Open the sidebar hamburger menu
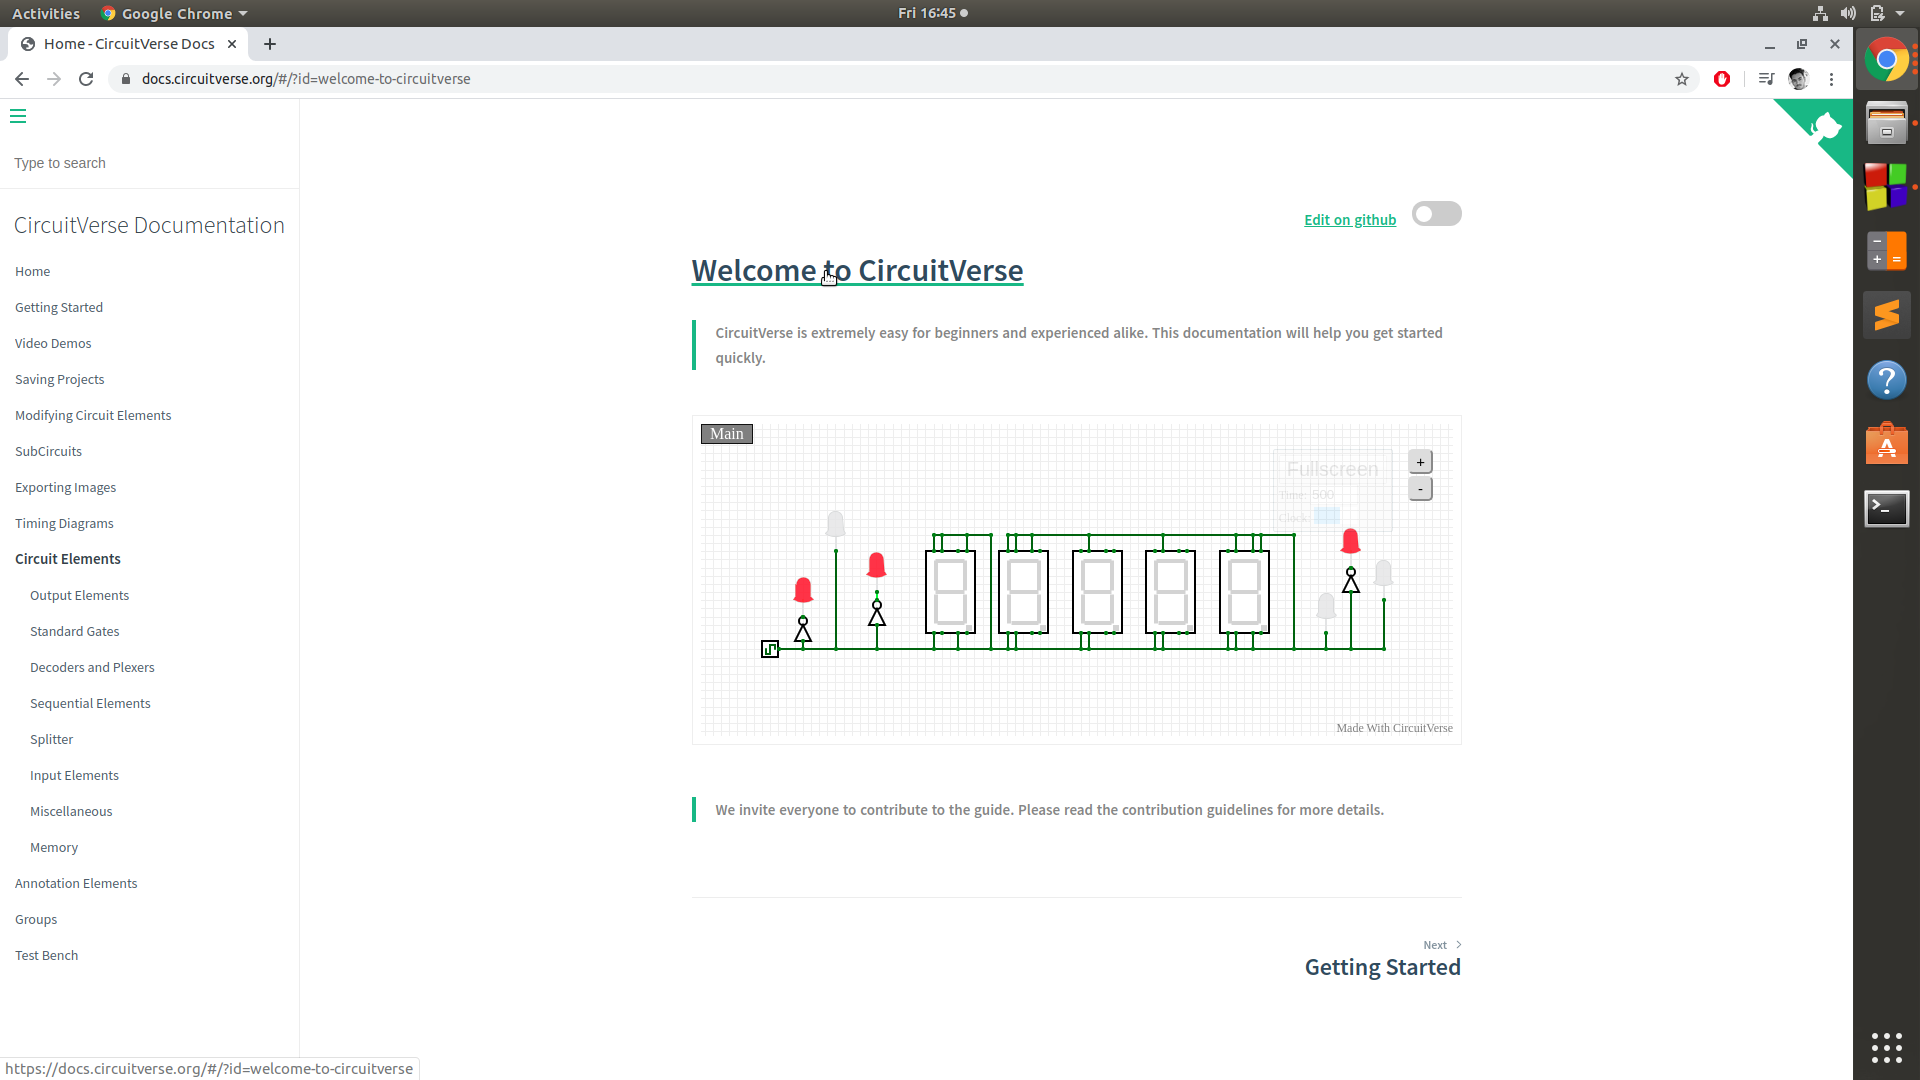This screenshot has height=1080, width=1920. coord(18,117)
